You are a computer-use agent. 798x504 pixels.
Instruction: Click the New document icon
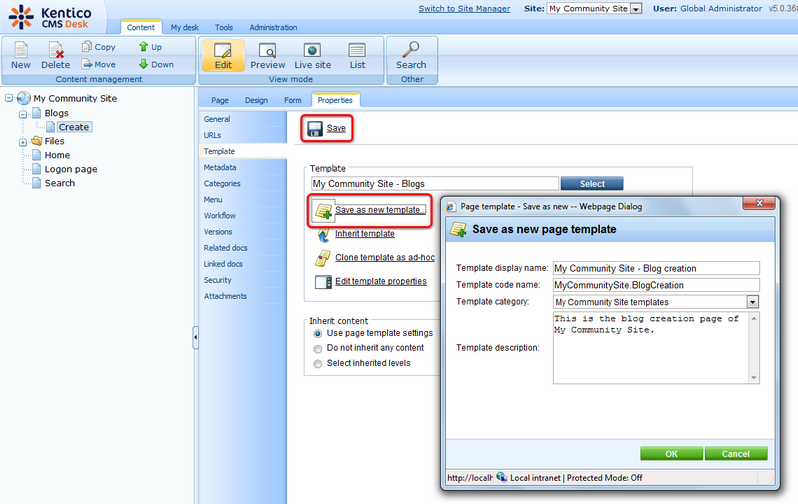click(x=21, y=50)
